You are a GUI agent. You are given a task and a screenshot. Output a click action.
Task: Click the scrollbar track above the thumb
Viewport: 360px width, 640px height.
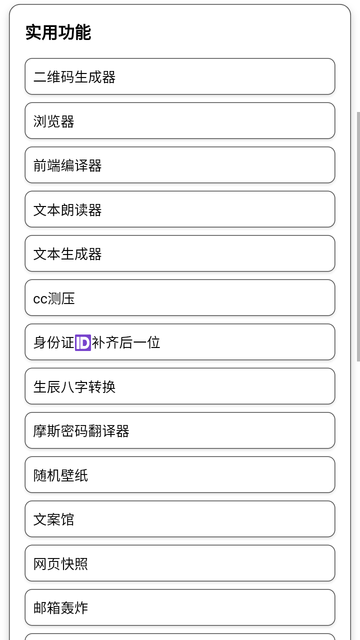358,56
